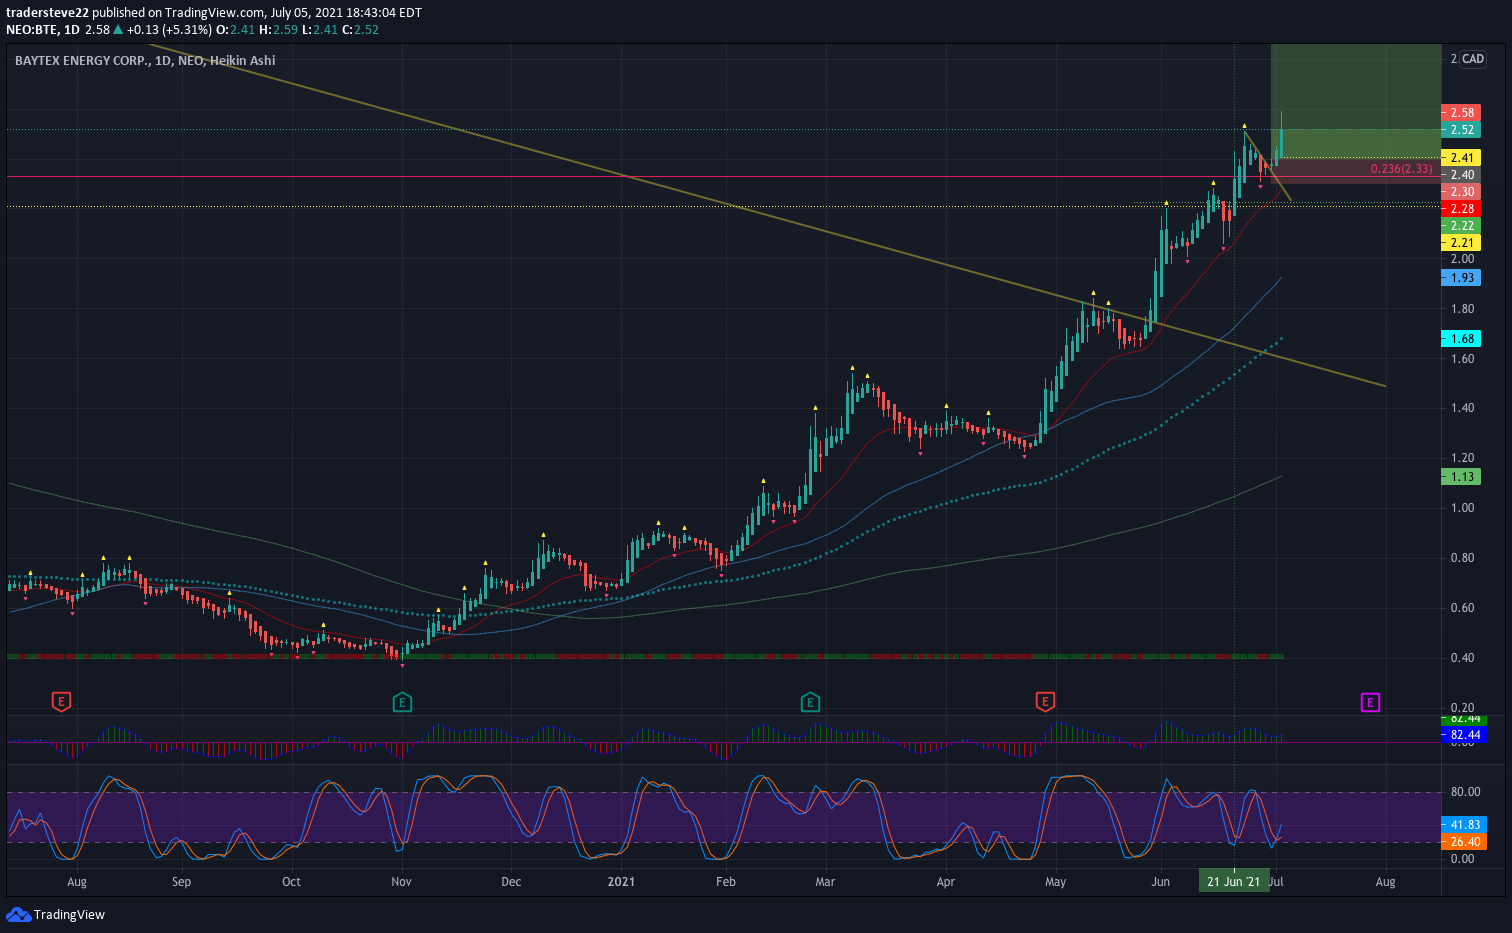Screen dimensions: 1512x933
Task: Click the Oct label on time axis
Action: click(x=291, y=882)
